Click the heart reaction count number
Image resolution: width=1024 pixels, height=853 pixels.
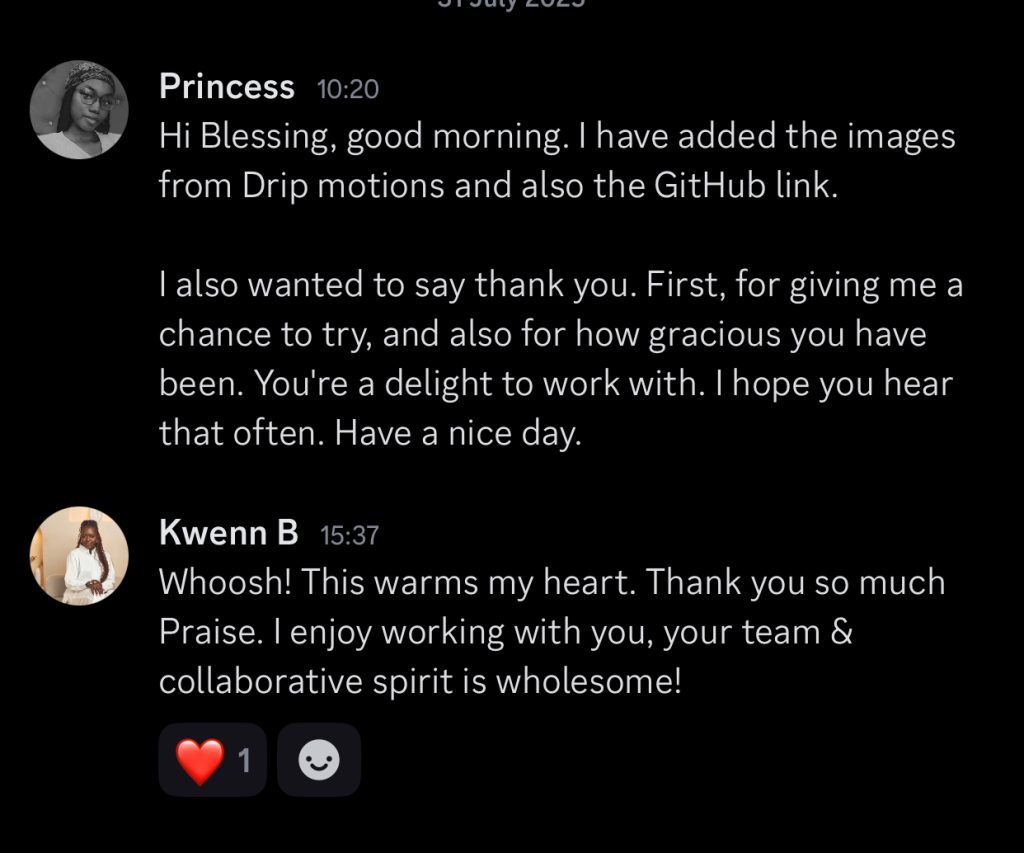(x=243, y=761)
